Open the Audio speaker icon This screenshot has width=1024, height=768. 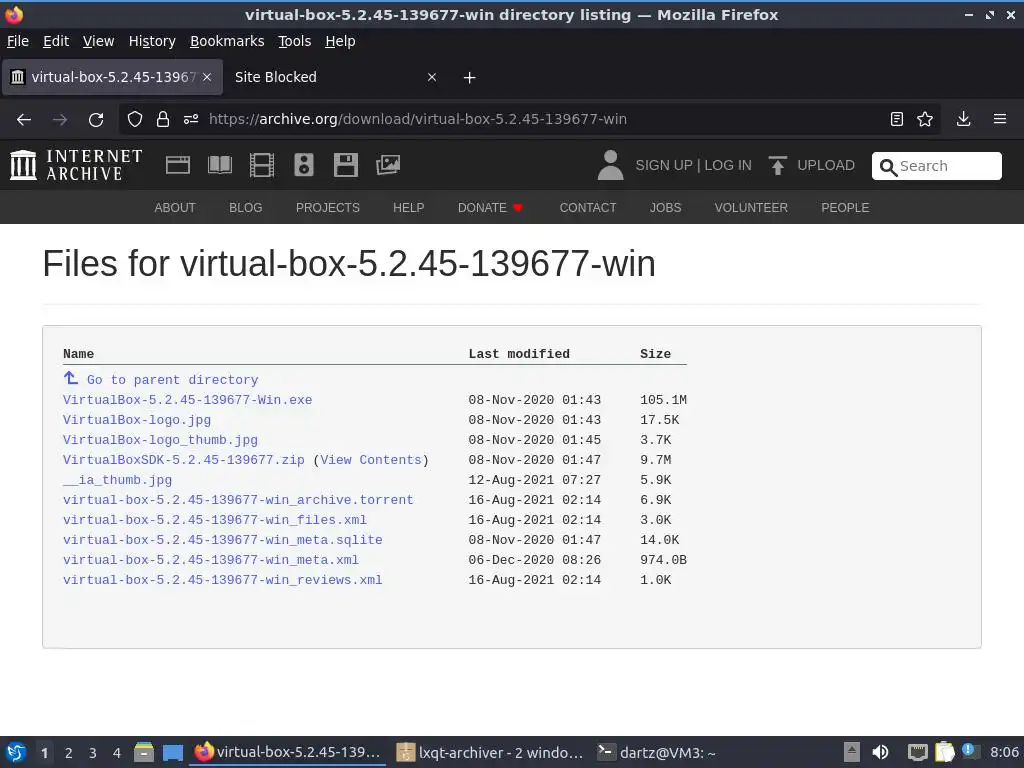pos(304,165)
